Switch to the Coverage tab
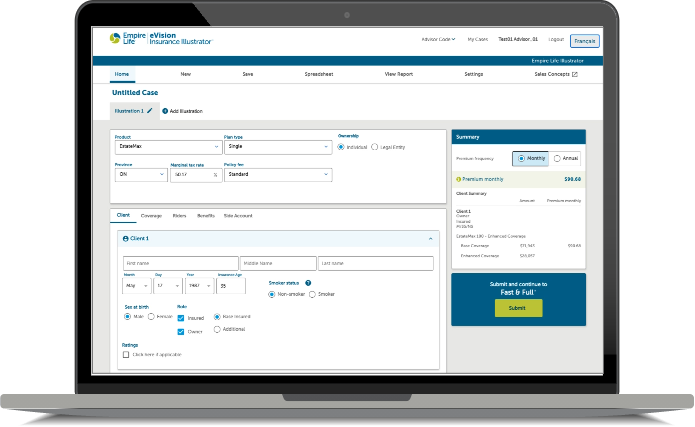This screenshot has width=695, height=427. tap(151, 215)
